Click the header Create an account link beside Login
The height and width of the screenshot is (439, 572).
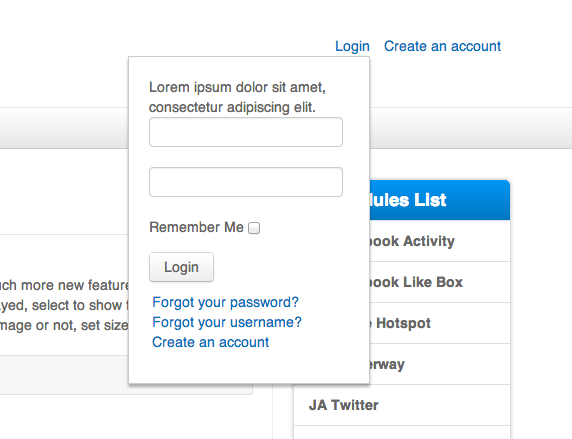(x=442, y=46)
